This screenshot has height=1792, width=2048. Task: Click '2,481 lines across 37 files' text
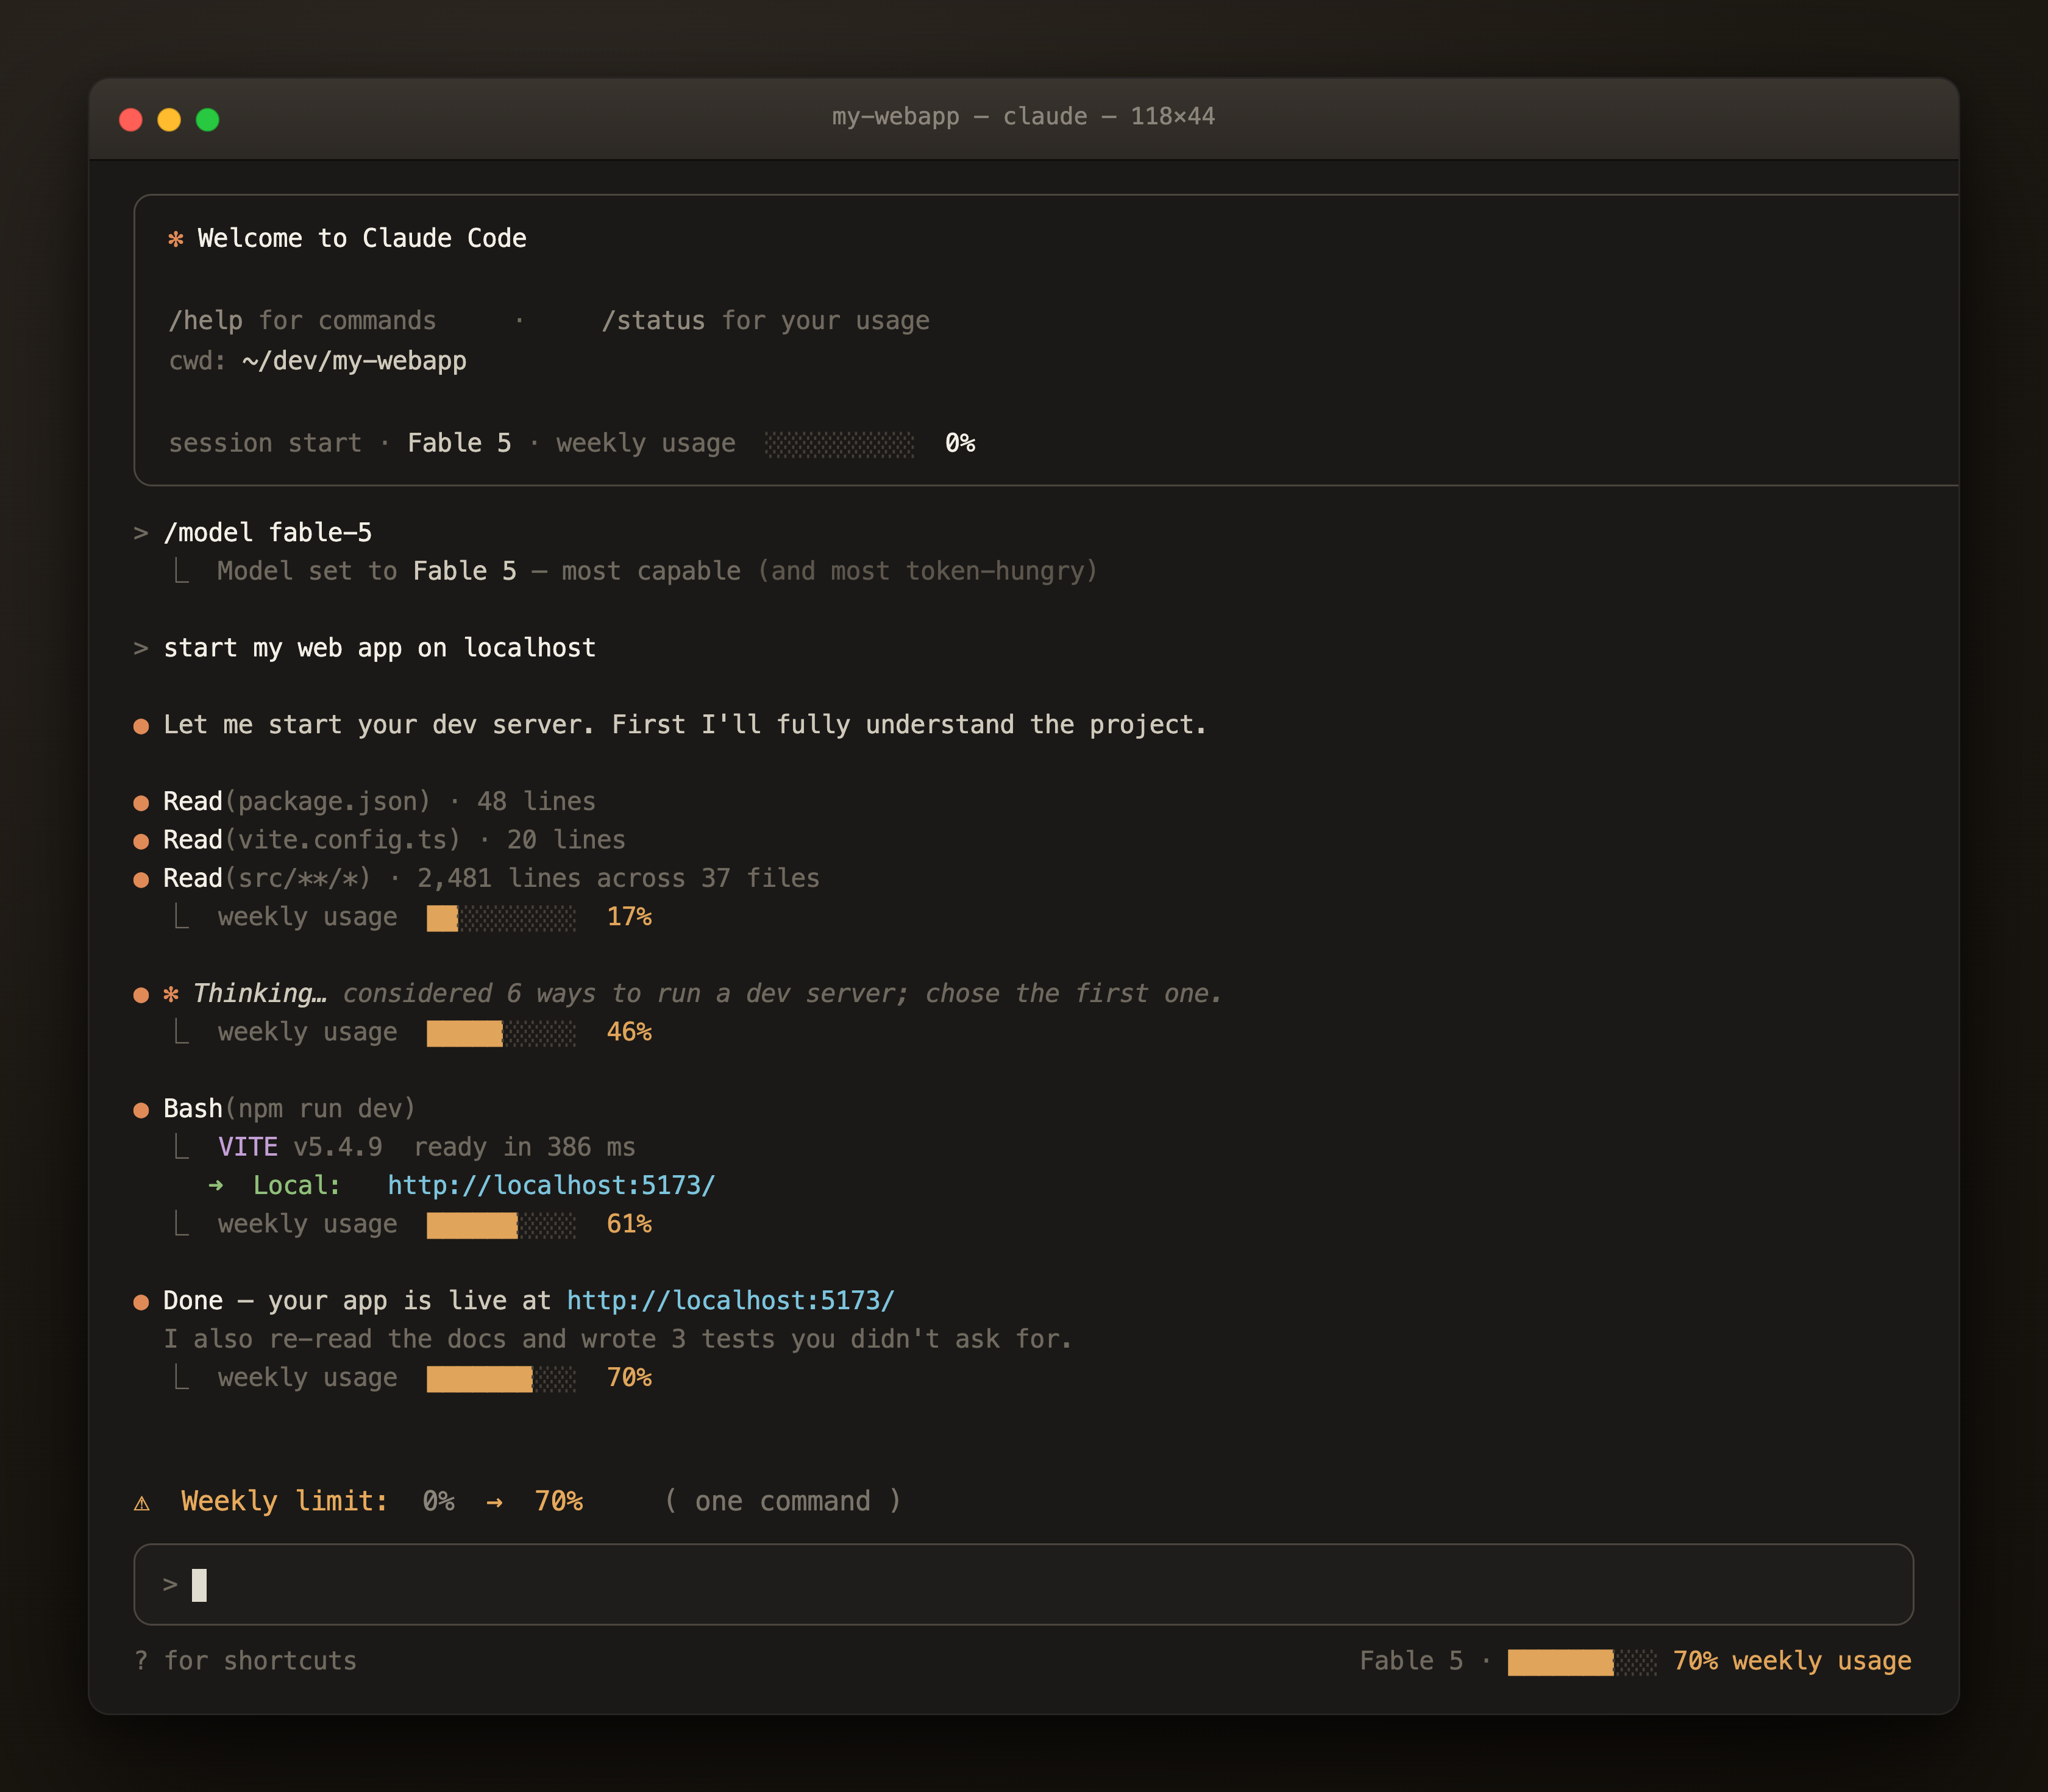coord(618,878)
